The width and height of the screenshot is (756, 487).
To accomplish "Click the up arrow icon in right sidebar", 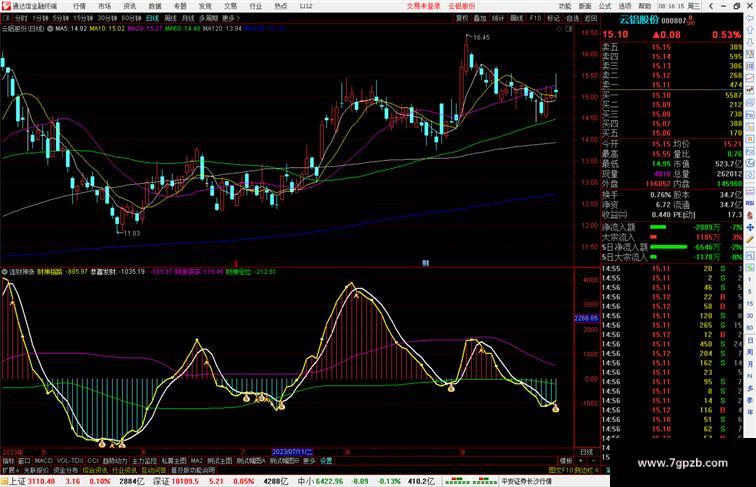I will (750, 30).
